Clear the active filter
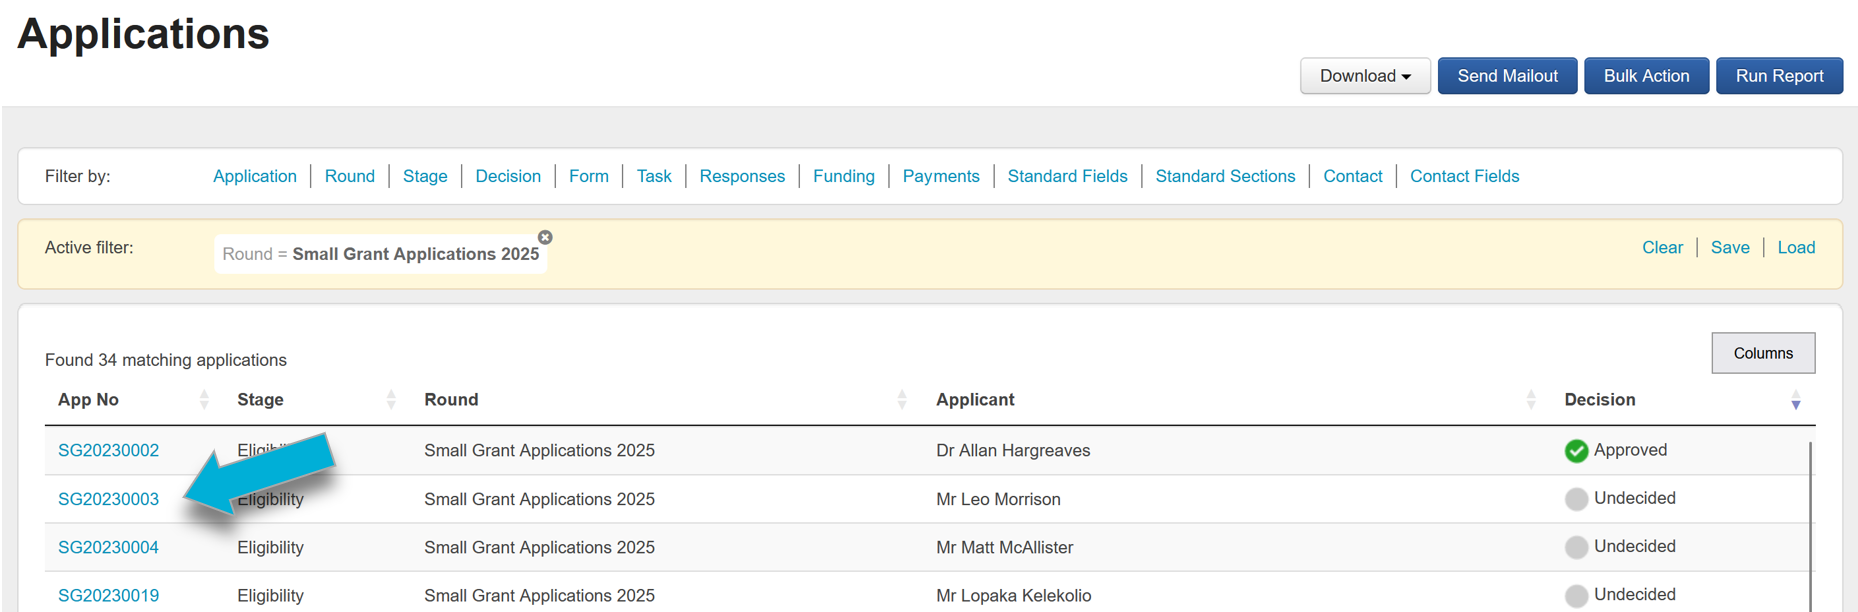Image resolution: width=1858 pixels, height=612 pixels. pyautogui.click(x=1662, y=248)
